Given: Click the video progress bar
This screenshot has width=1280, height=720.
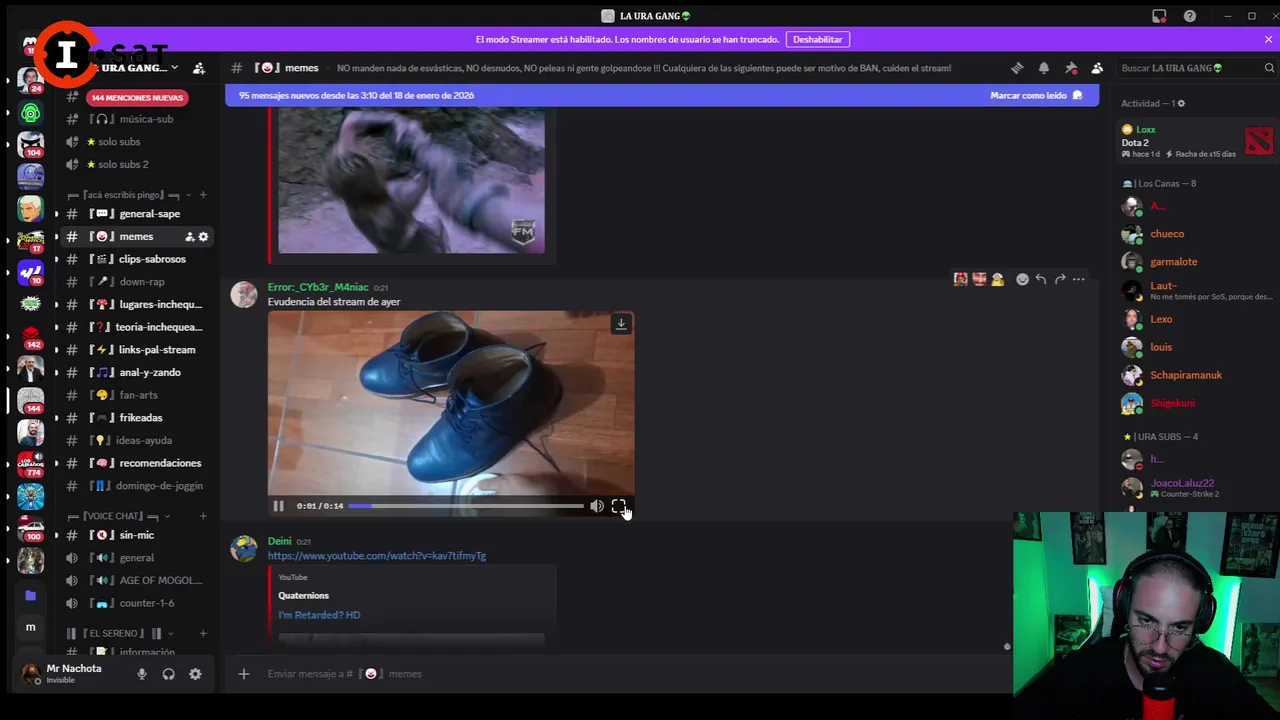Looking at the screenshot, I should [466, 506].
